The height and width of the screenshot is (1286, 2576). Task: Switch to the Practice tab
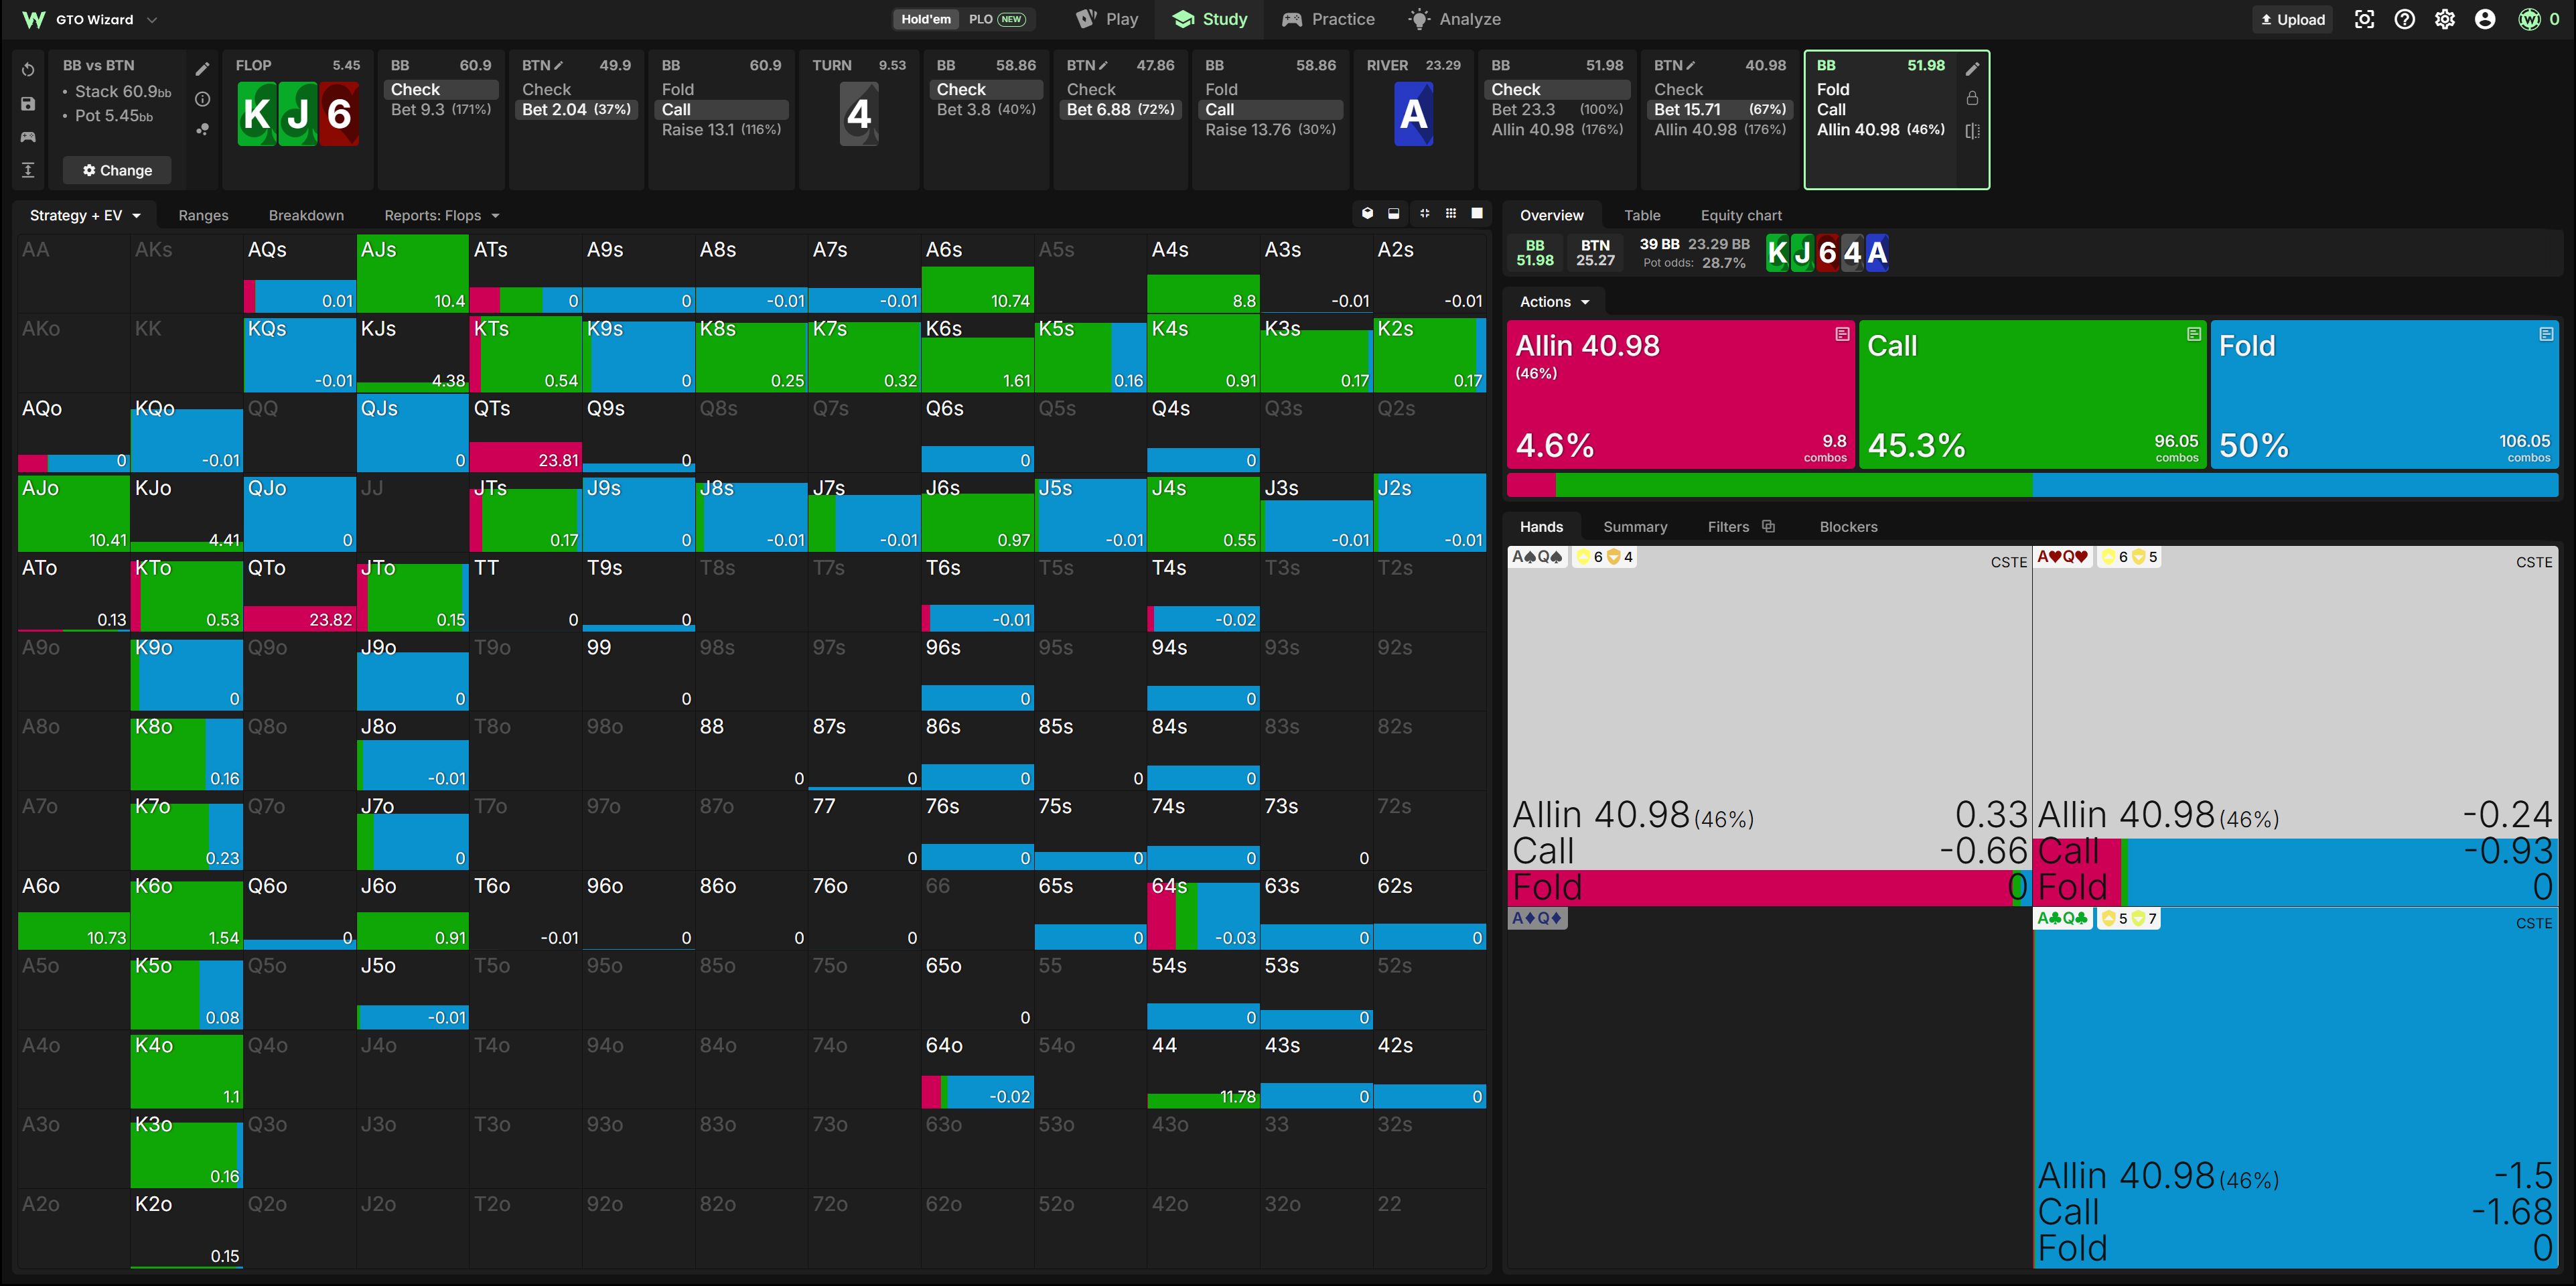click(x=1328, y=19)
